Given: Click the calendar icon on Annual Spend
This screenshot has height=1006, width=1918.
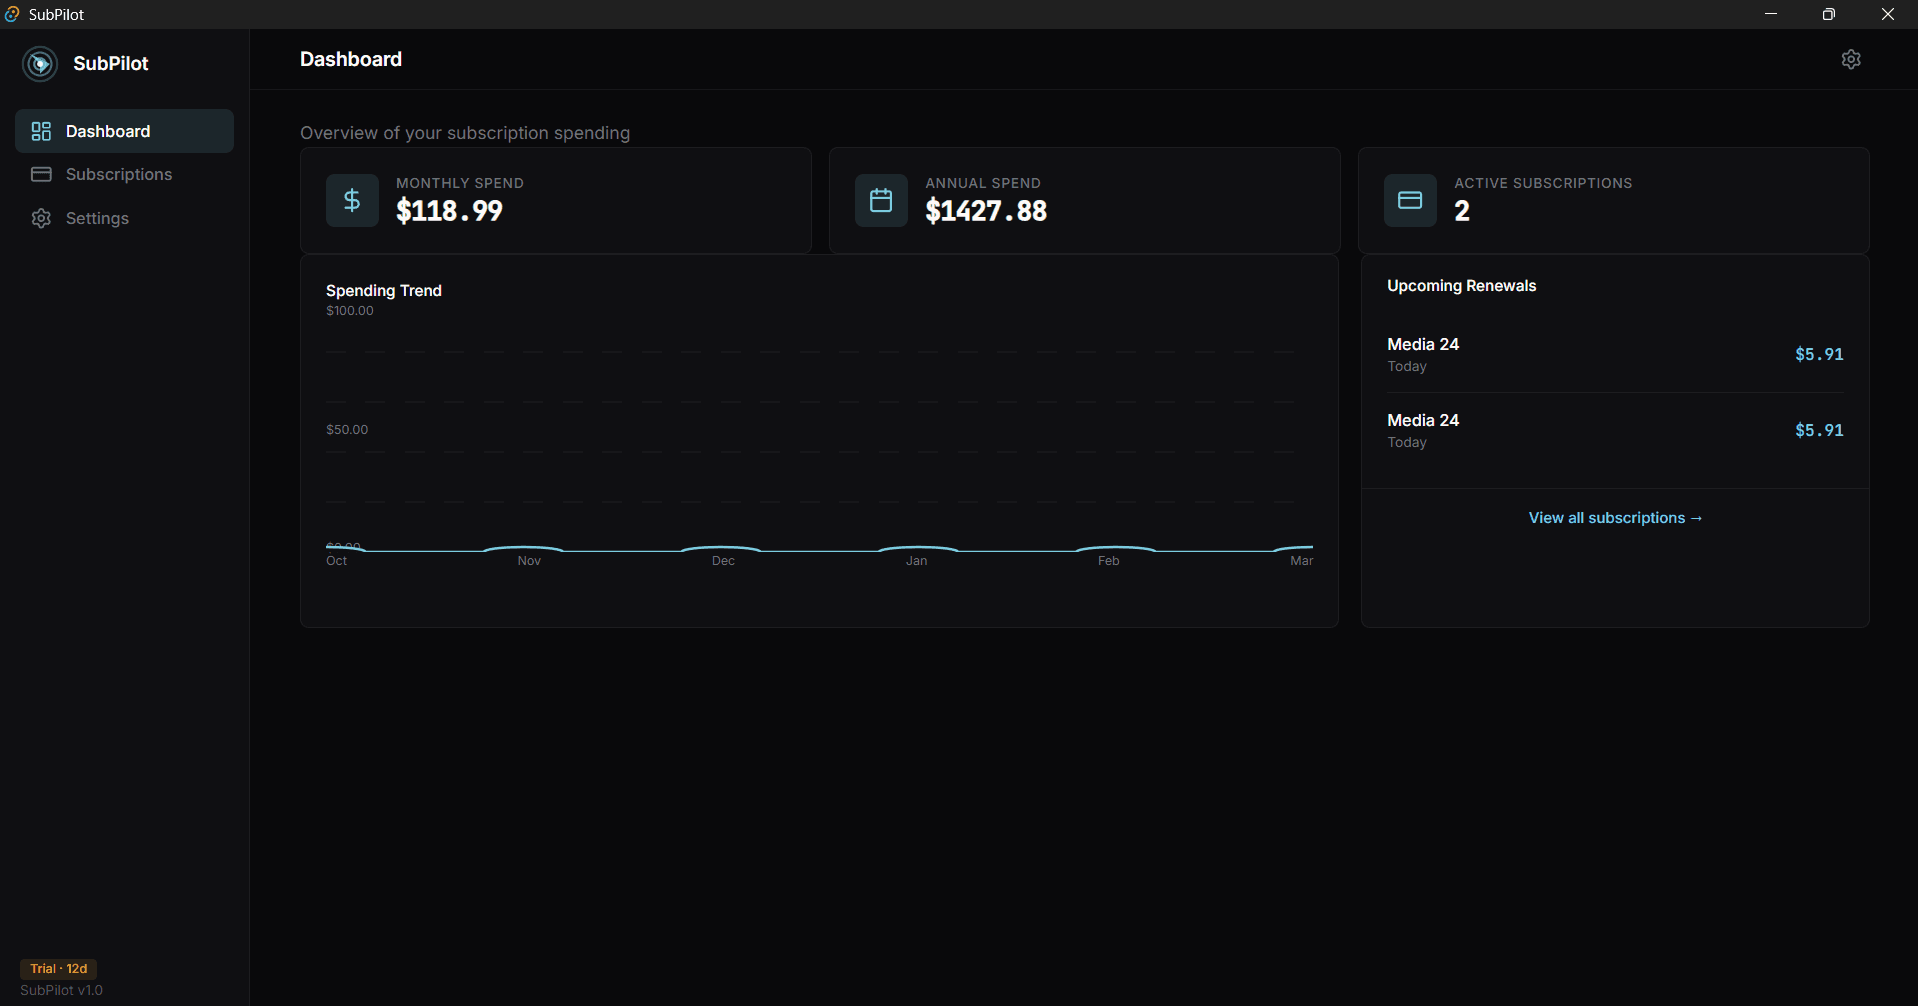Looking at the screenshot, I should click(880, 200).
